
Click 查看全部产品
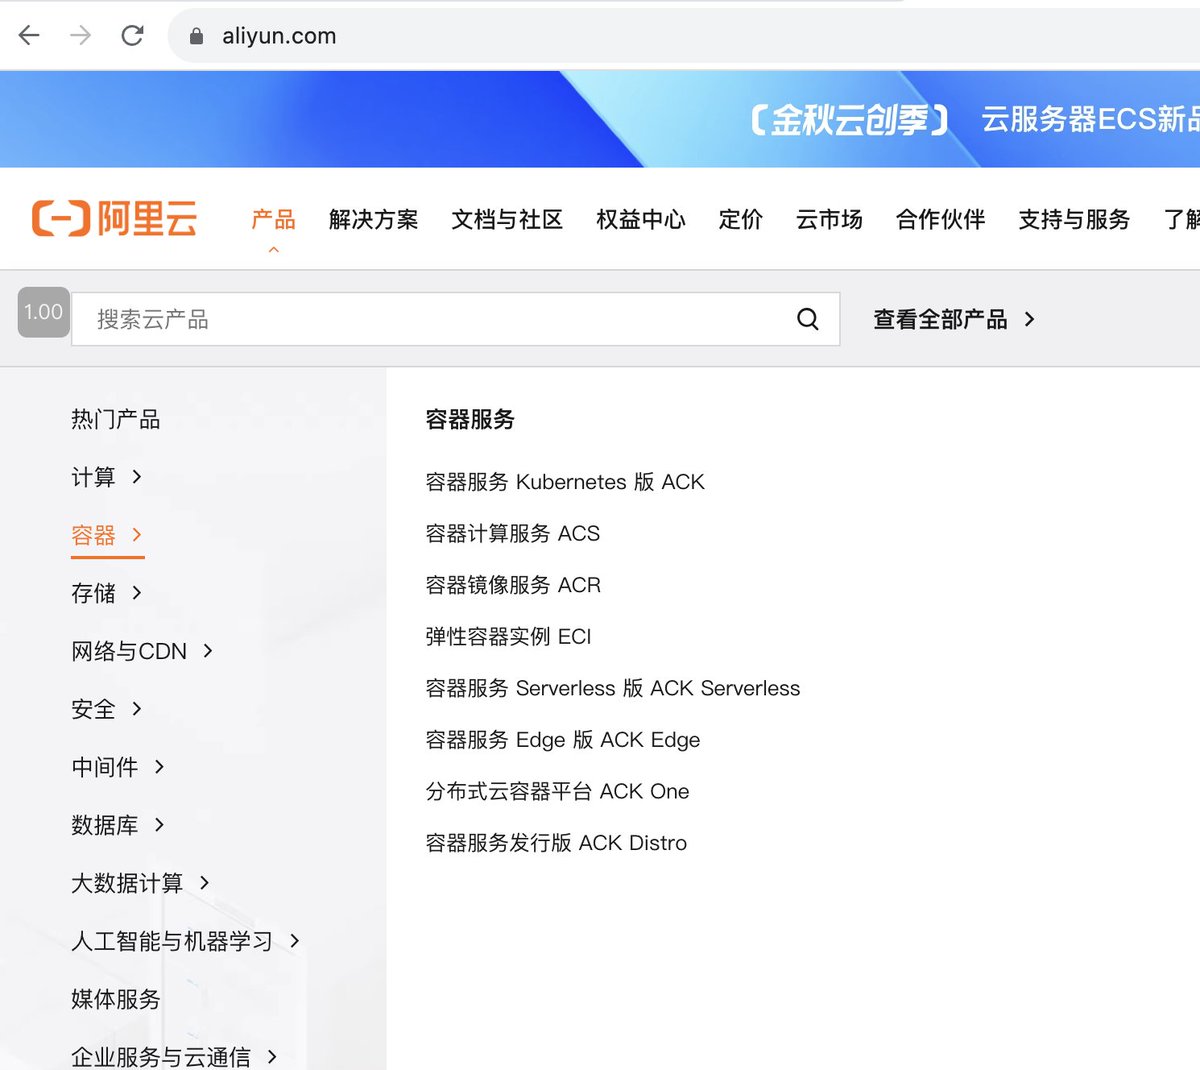[x=940, y=319]
